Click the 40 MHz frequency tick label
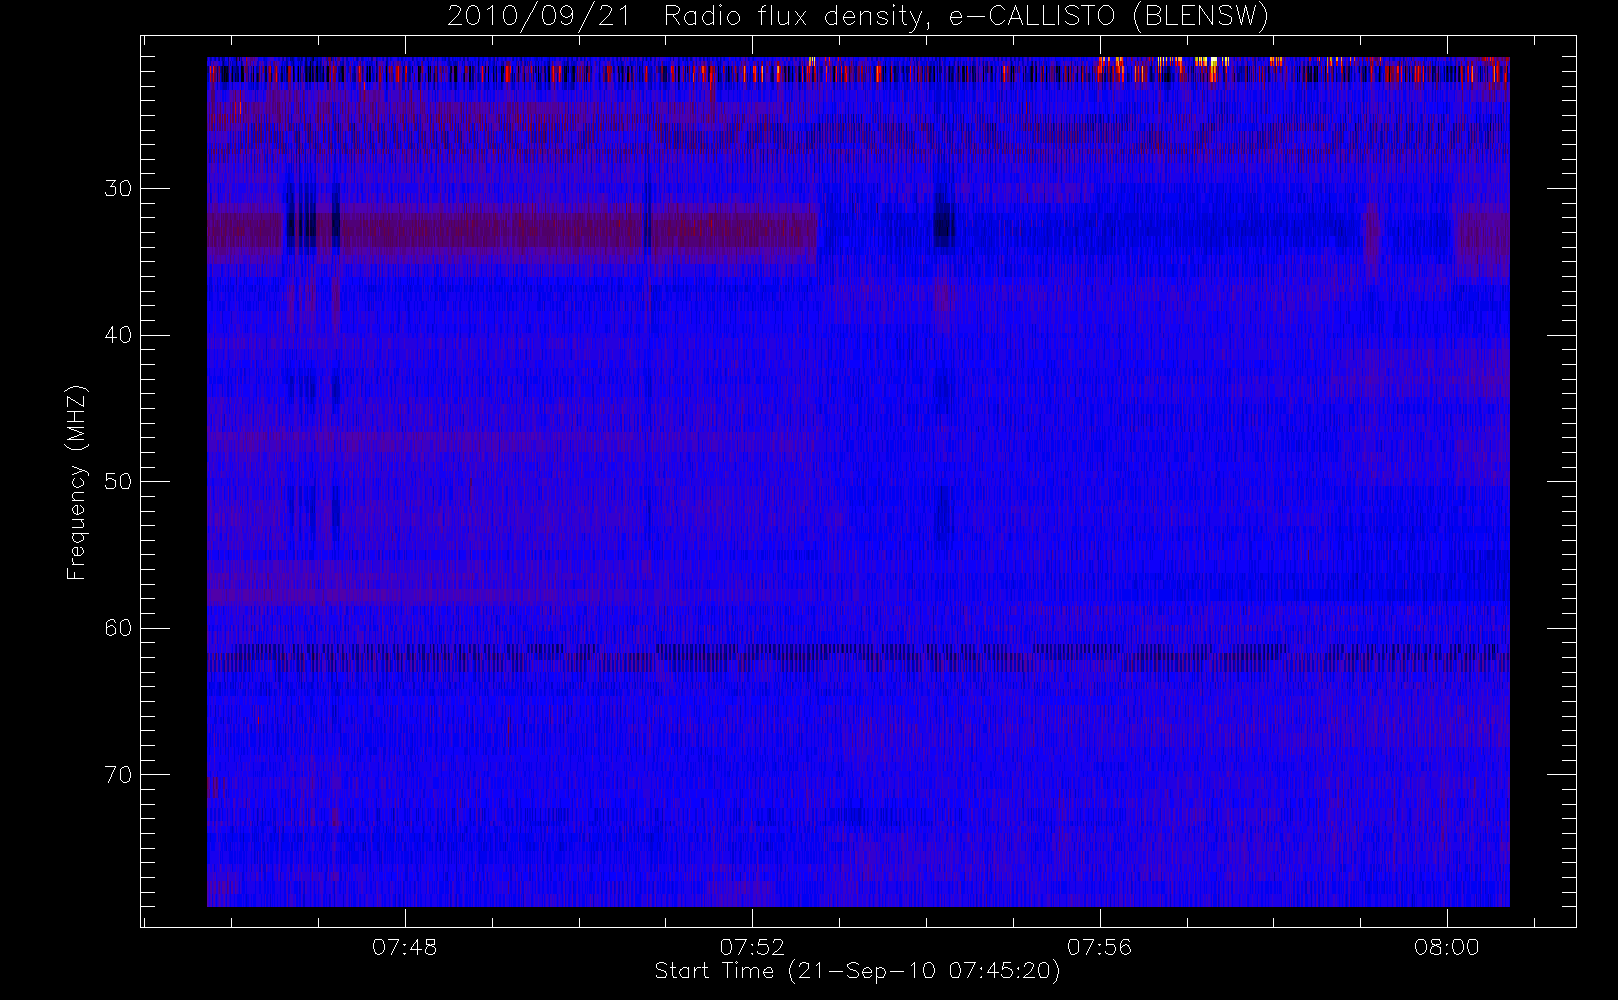 click(118, 335)
